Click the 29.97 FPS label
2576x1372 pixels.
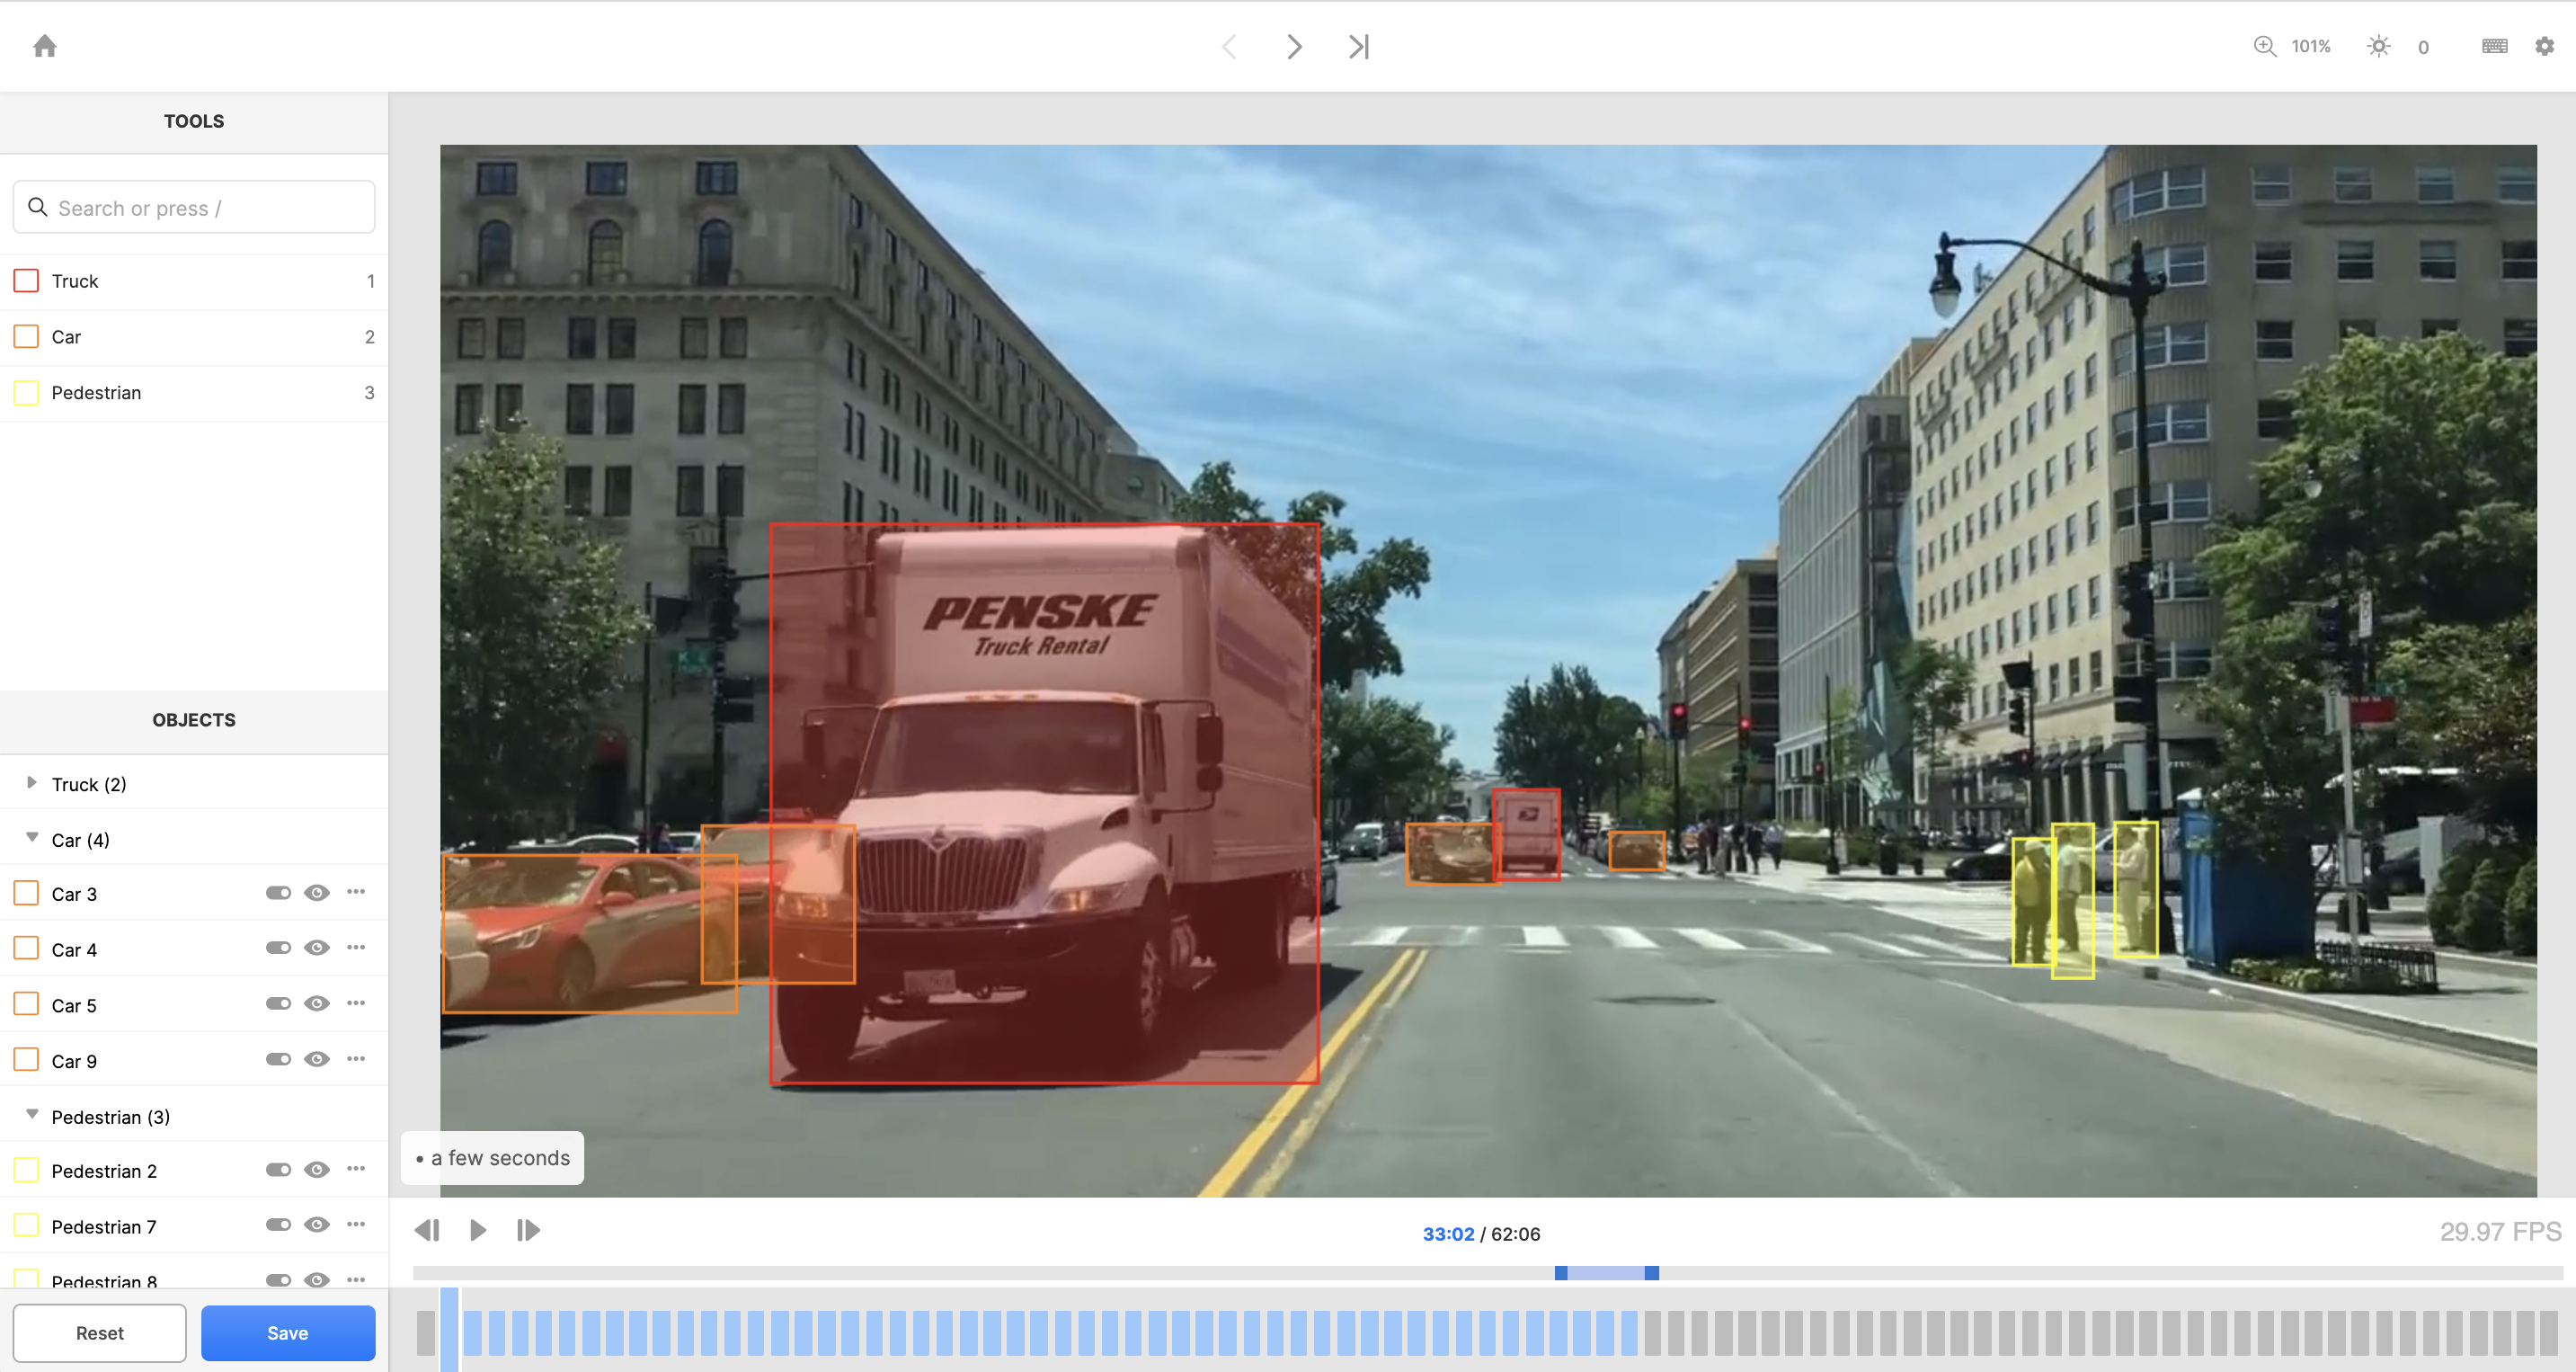(x=2500, y=1231)
